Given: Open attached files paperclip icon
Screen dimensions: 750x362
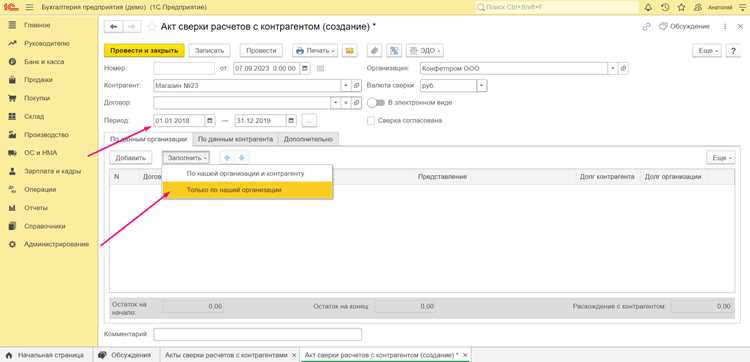Looking at the screenshot, I should [375, 51].
